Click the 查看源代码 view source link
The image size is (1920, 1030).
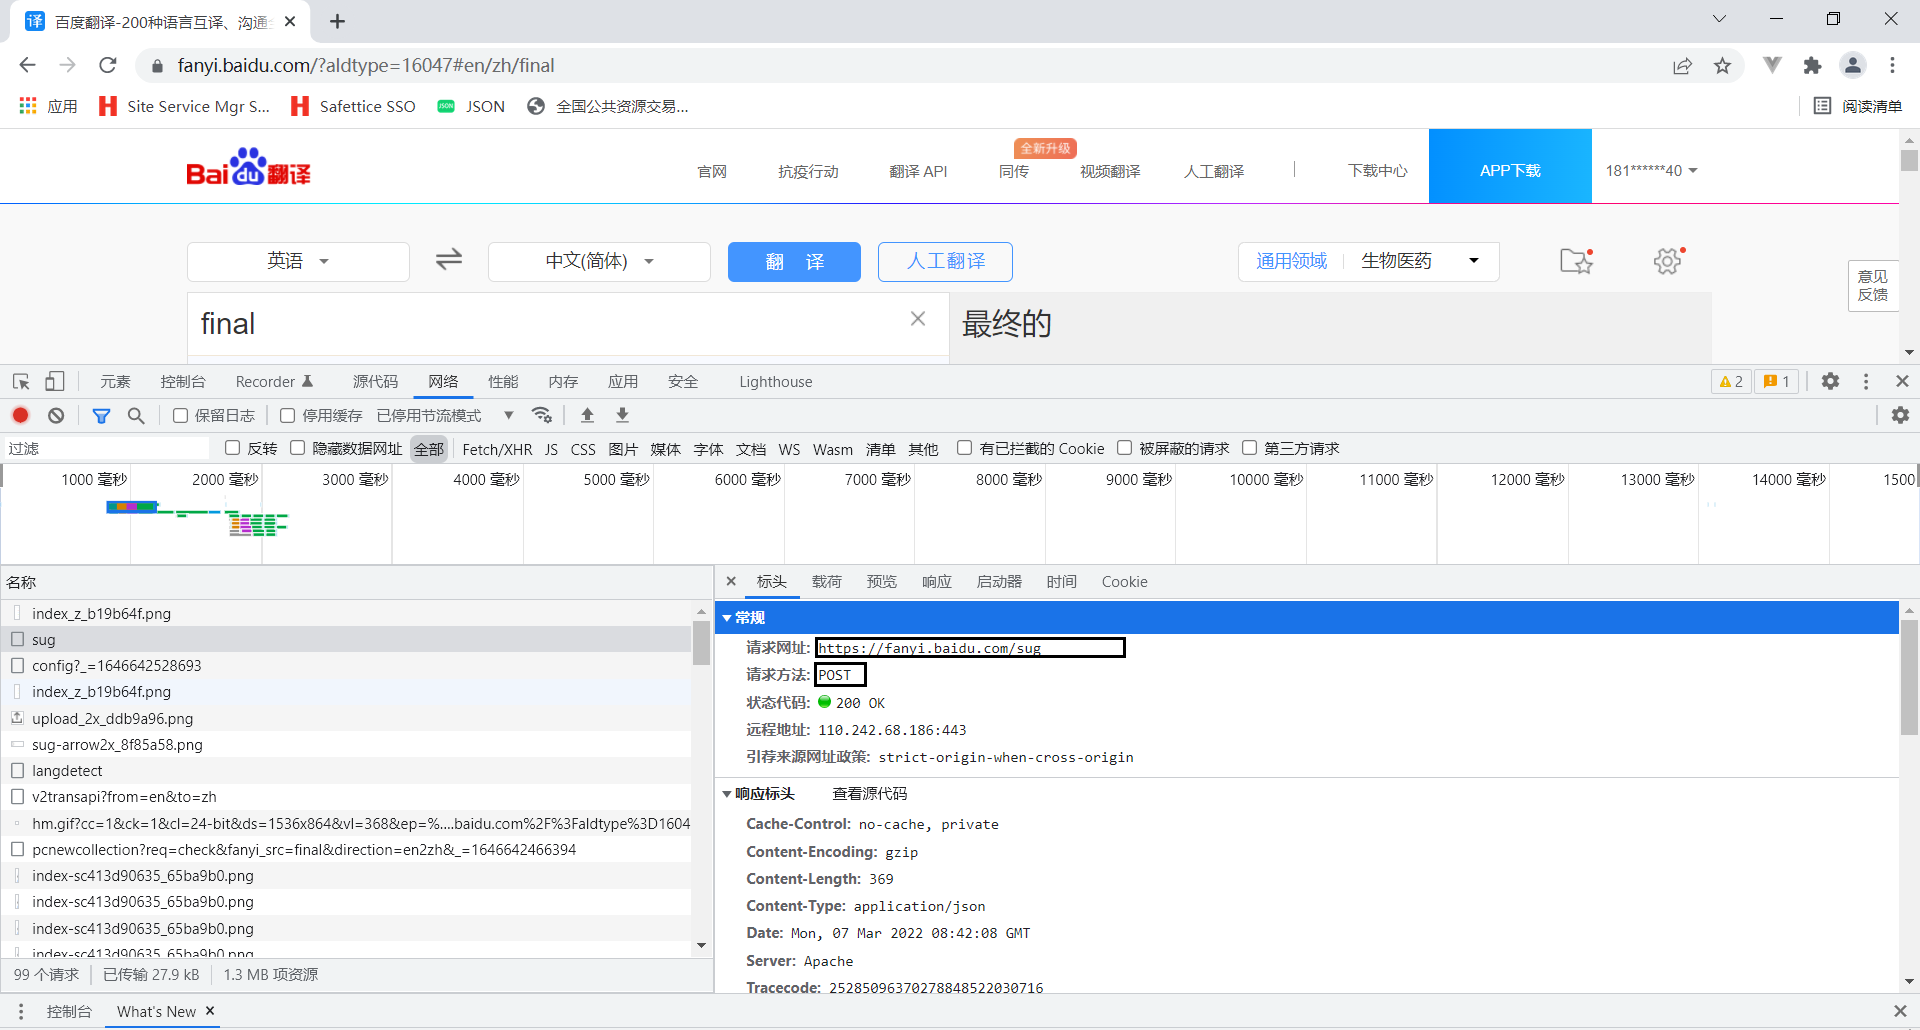click(x=869, y=793)
